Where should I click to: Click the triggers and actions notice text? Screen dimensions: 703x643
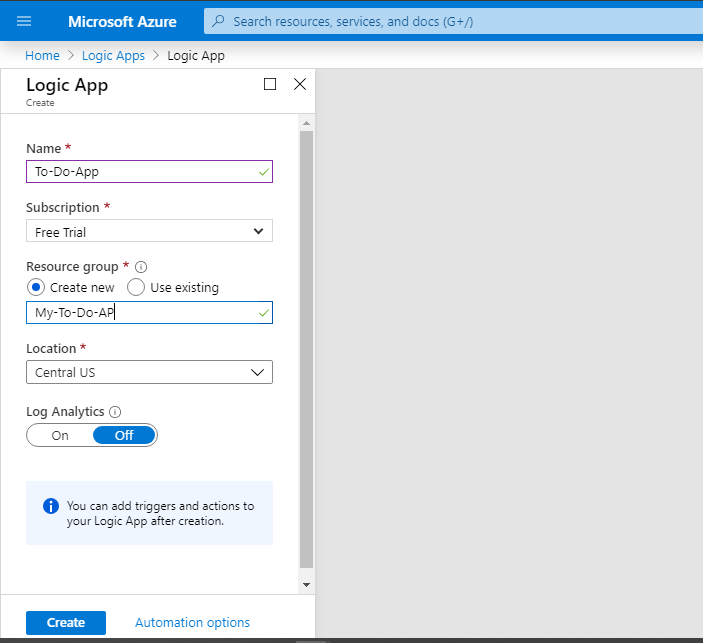coord(160,513)
